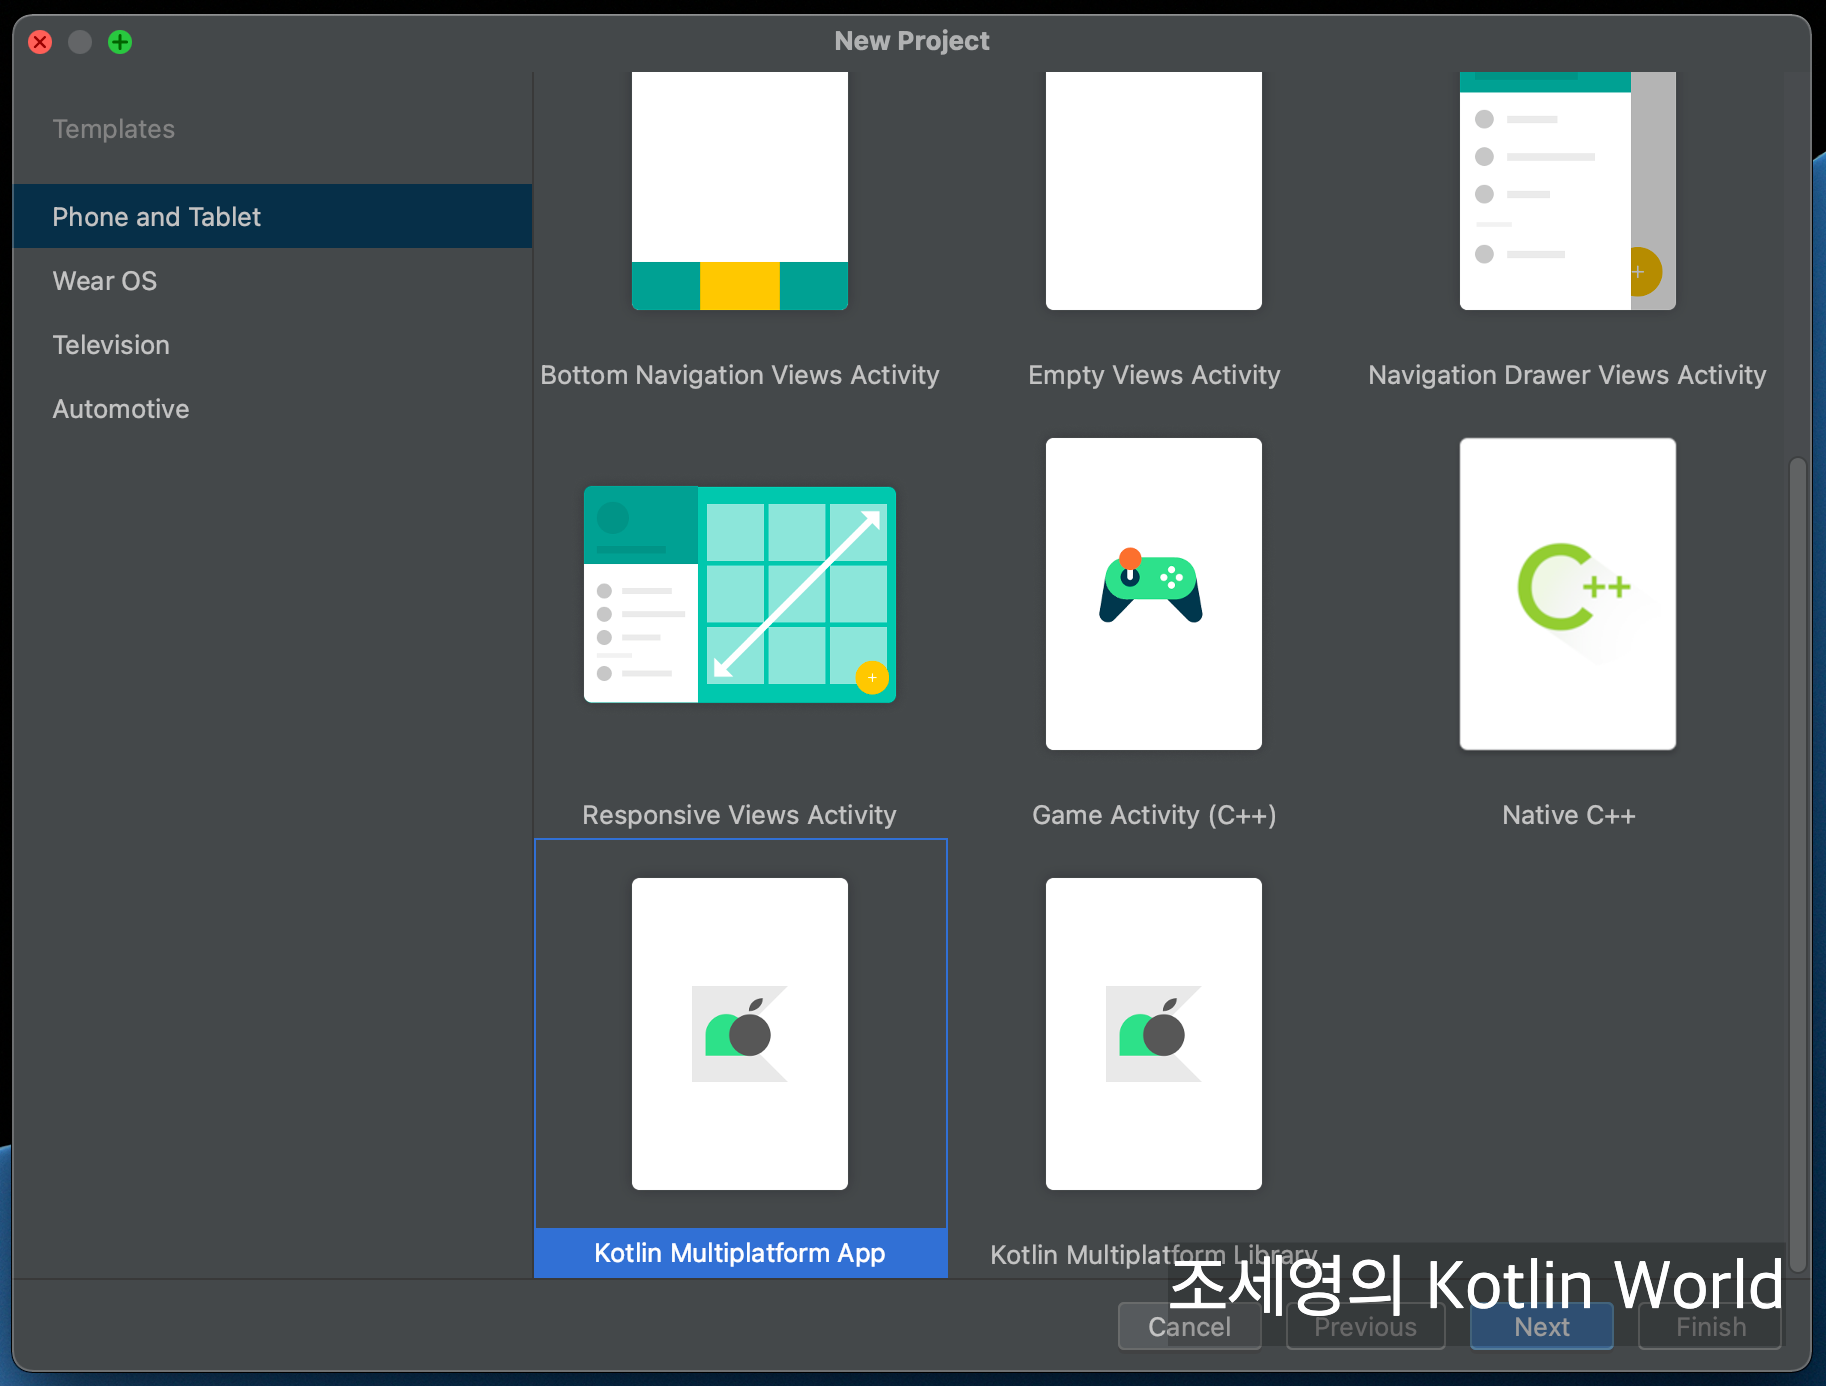This screenshot has width=1826, height=1386.
Task: Click Bottom Navigation Views Activity label
Action: (x=740, y=375)
